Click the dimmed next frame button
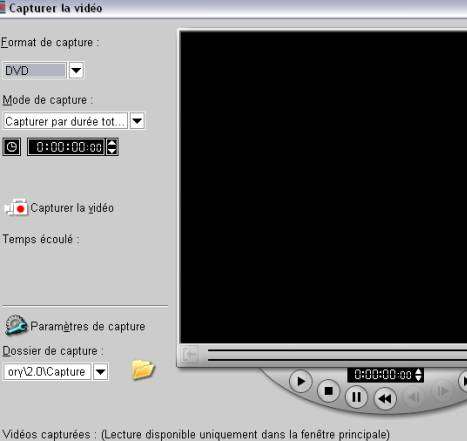The width and height of the screenshot is (467, 441). [443, 391]
